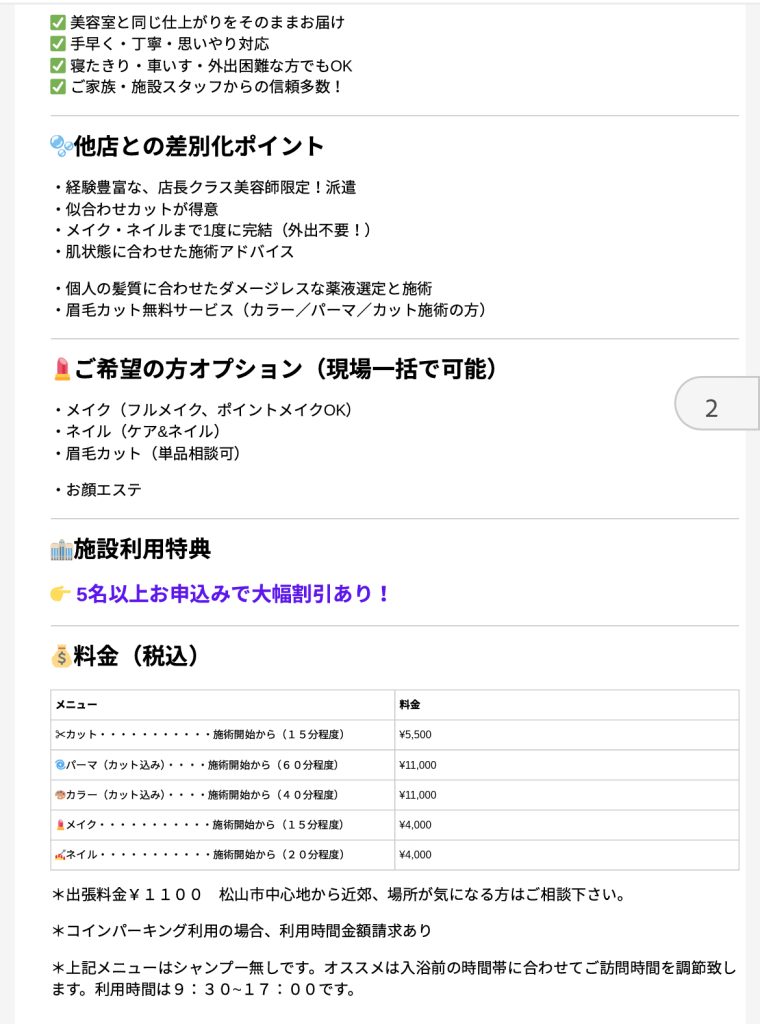
Task: Click the green checkmark beside 美容室と同じ仕上がり
Action: pos(57,22)
